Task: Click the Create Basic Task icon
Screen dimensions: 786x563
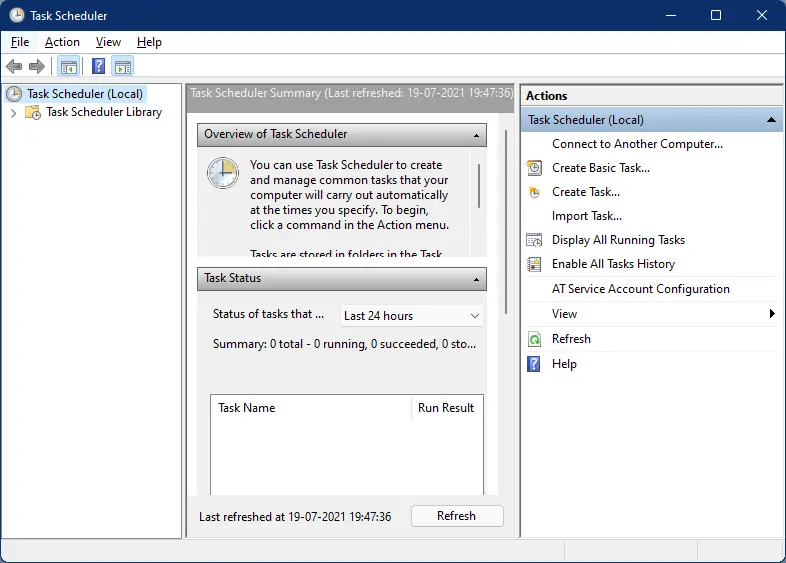Action: [x=534, y=168]
